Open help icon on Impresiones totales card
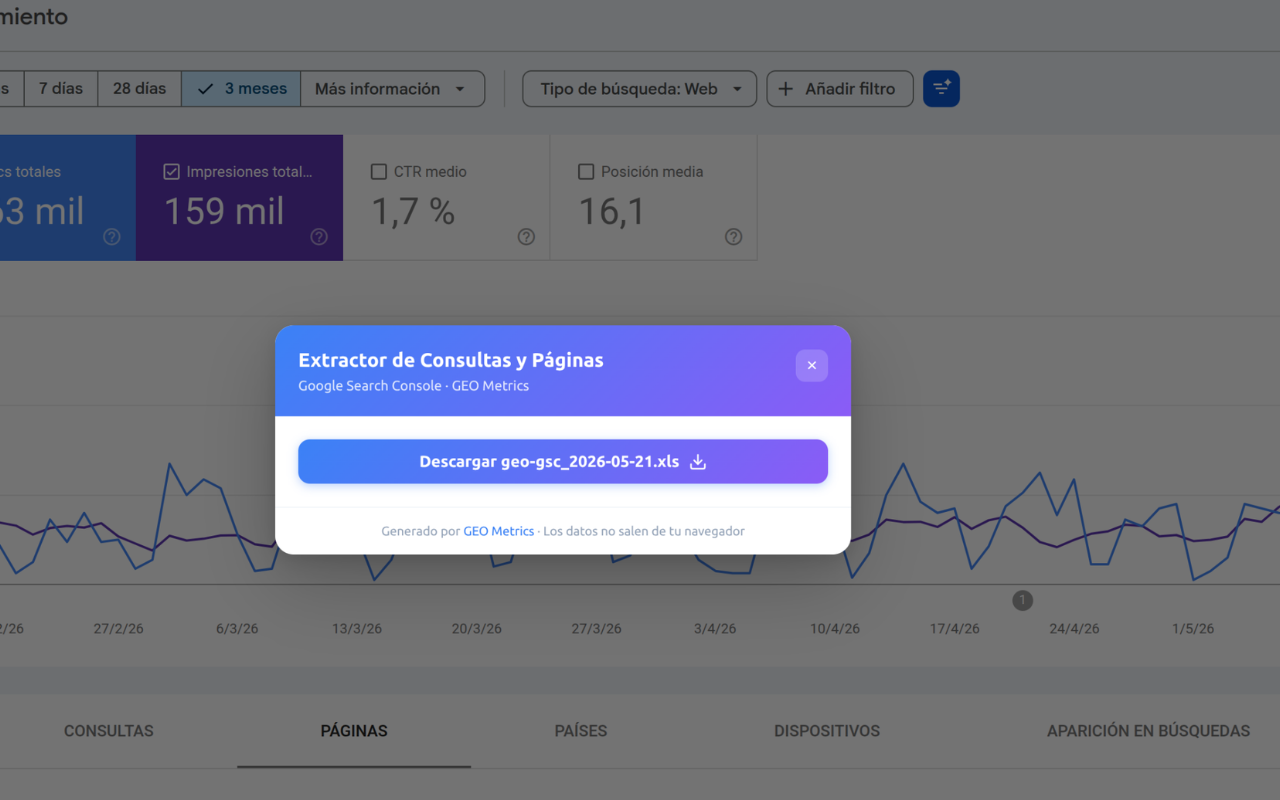This screenshot has width=1280, height=800. point(319,237)
